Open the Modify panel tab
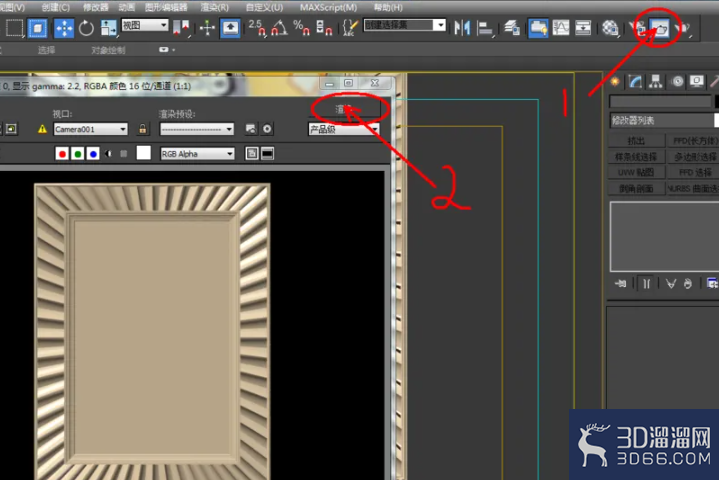Viewport: 719px width, 480px height. [636, 82]
